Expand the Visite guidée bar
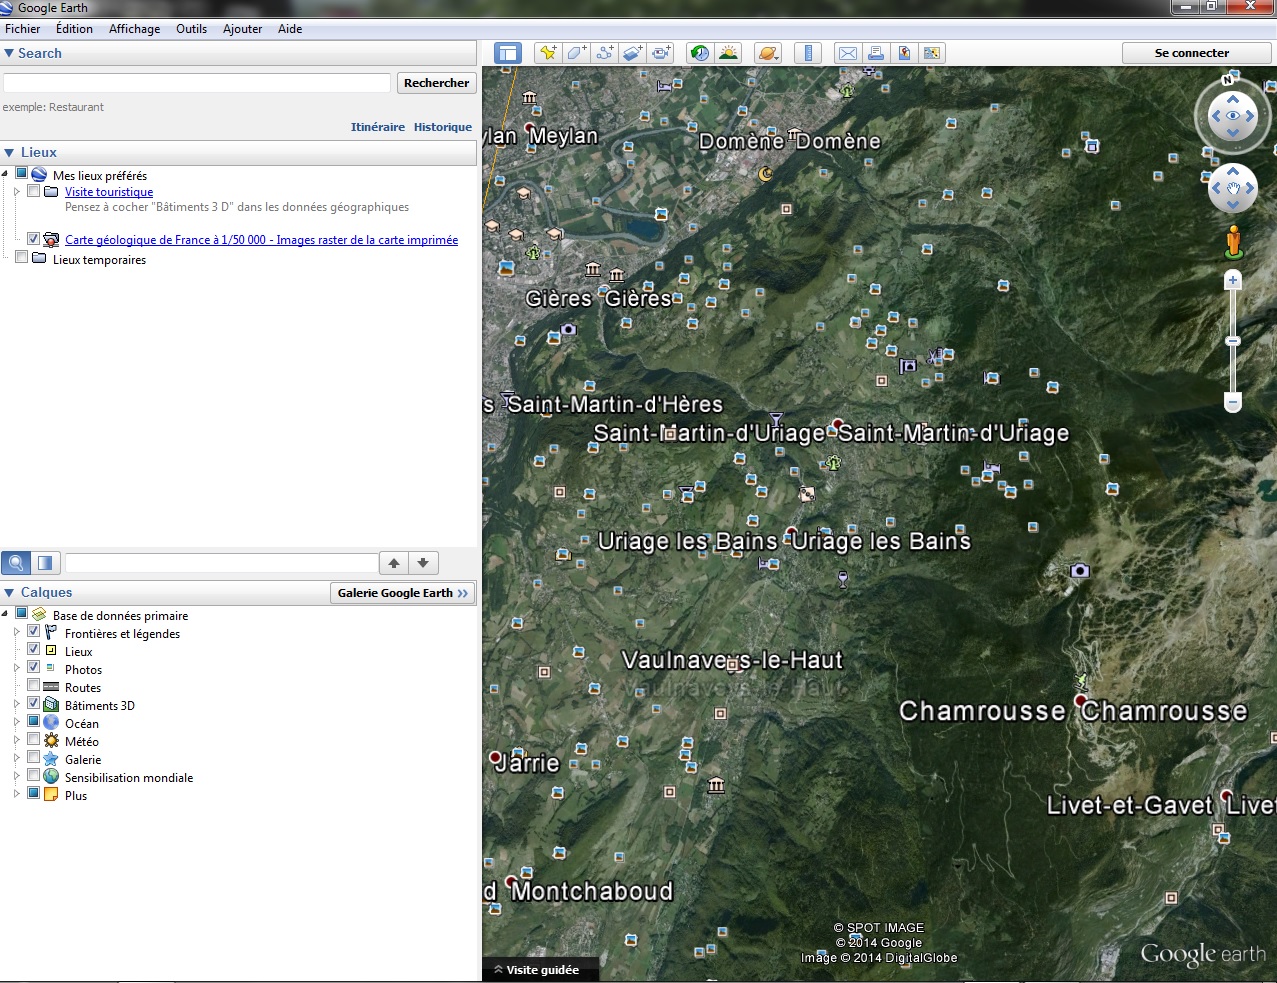 click(x=542, y=969)
